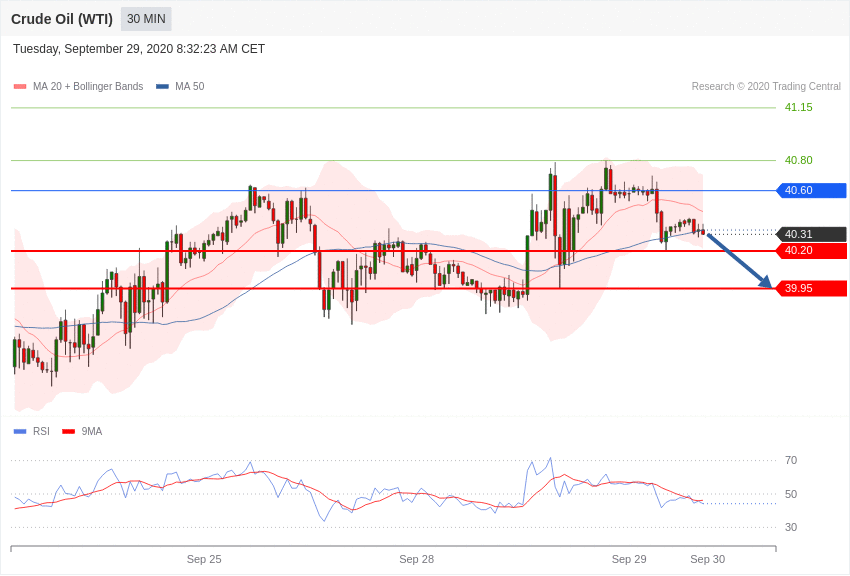The width and height of the screenshot is (850, 576).
Task: Click the RSI 70 level label
Action: pos(791,461)
